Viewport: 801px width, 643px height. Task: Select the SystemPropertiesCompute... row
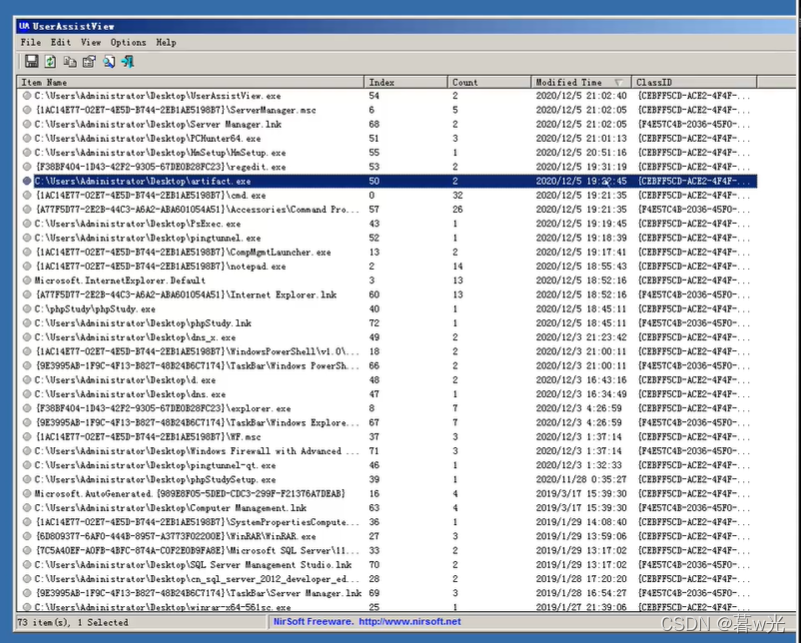[387, 522]
